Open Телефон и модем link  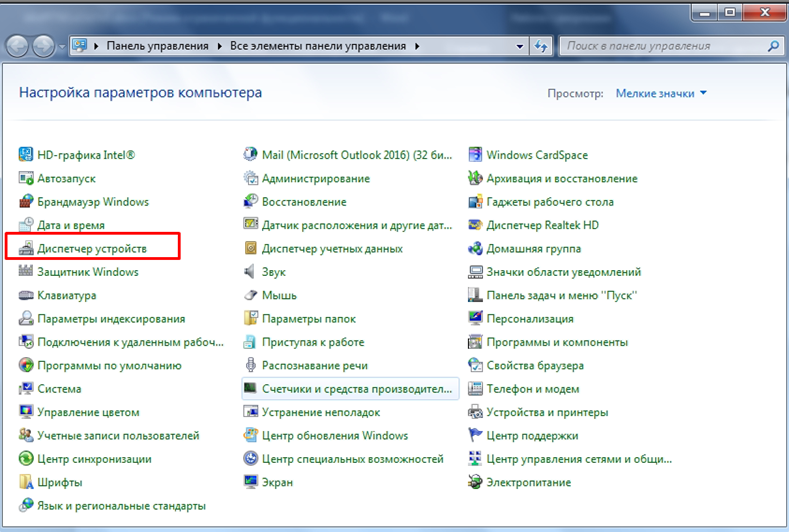pyautogui.click(x=533, y=389)
